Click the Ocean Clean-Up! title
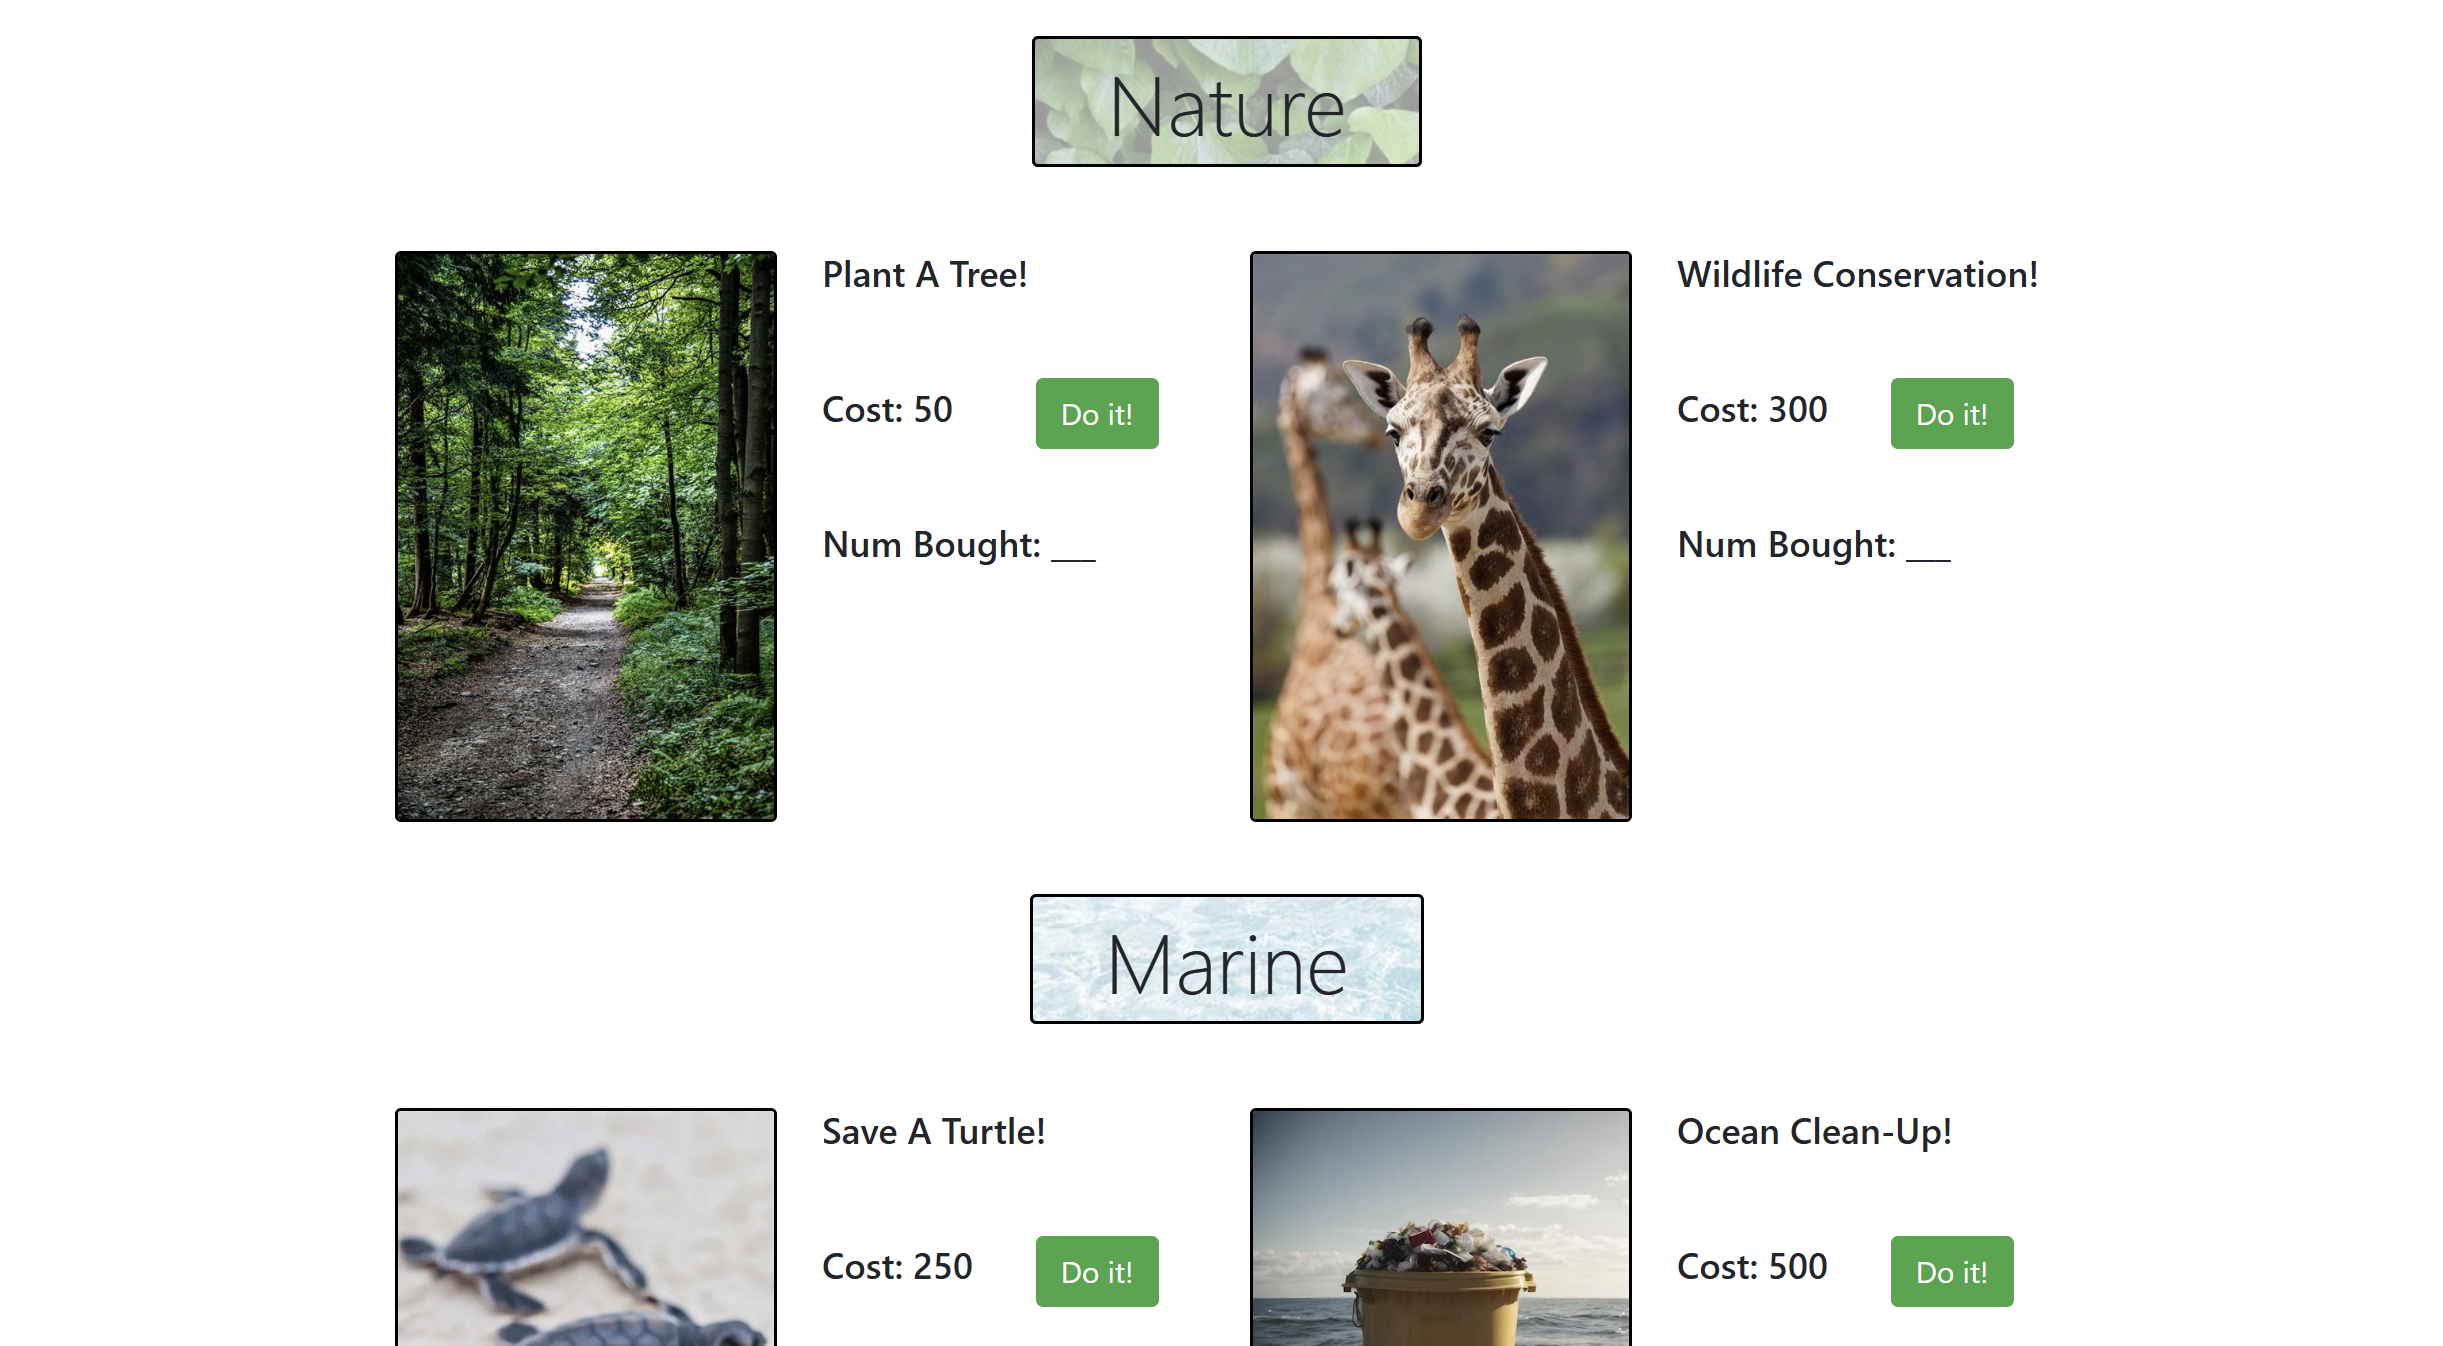2443x1346 pixels. [x=1814, y=1132]
